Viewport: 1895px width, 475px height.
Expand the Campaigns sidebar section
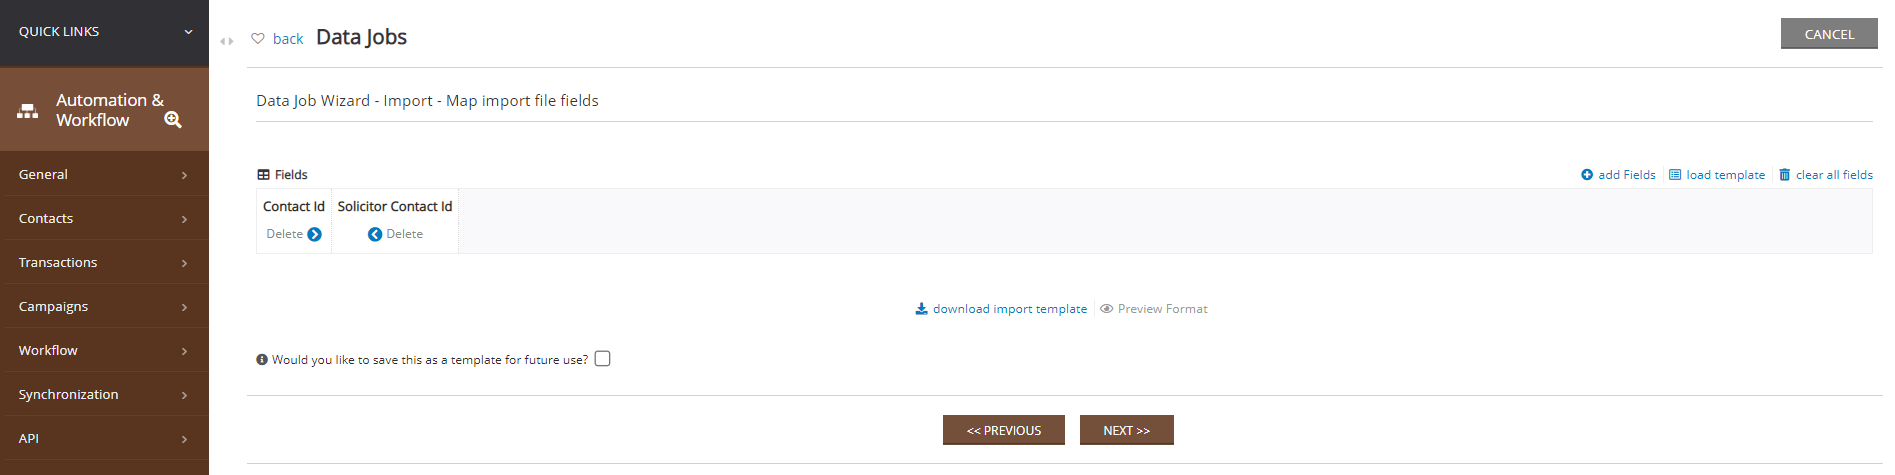pyautogui.click(x=104, y=306)
